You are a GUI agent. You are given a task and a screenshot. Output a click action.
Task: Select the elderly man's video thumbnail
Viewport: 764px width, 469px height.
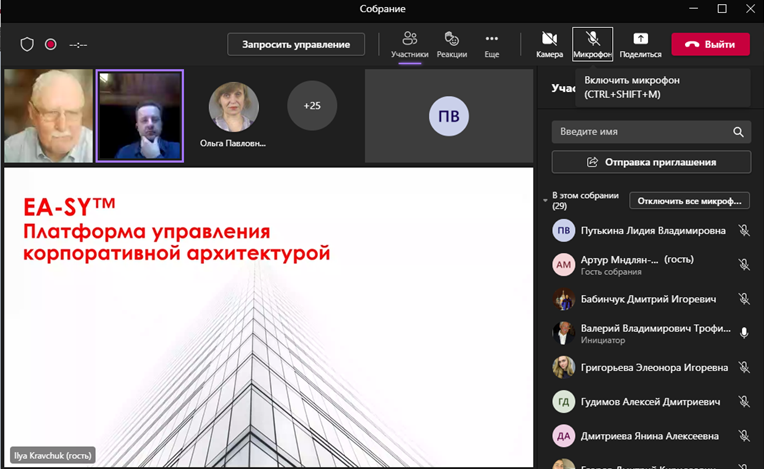tap(48, 115)
